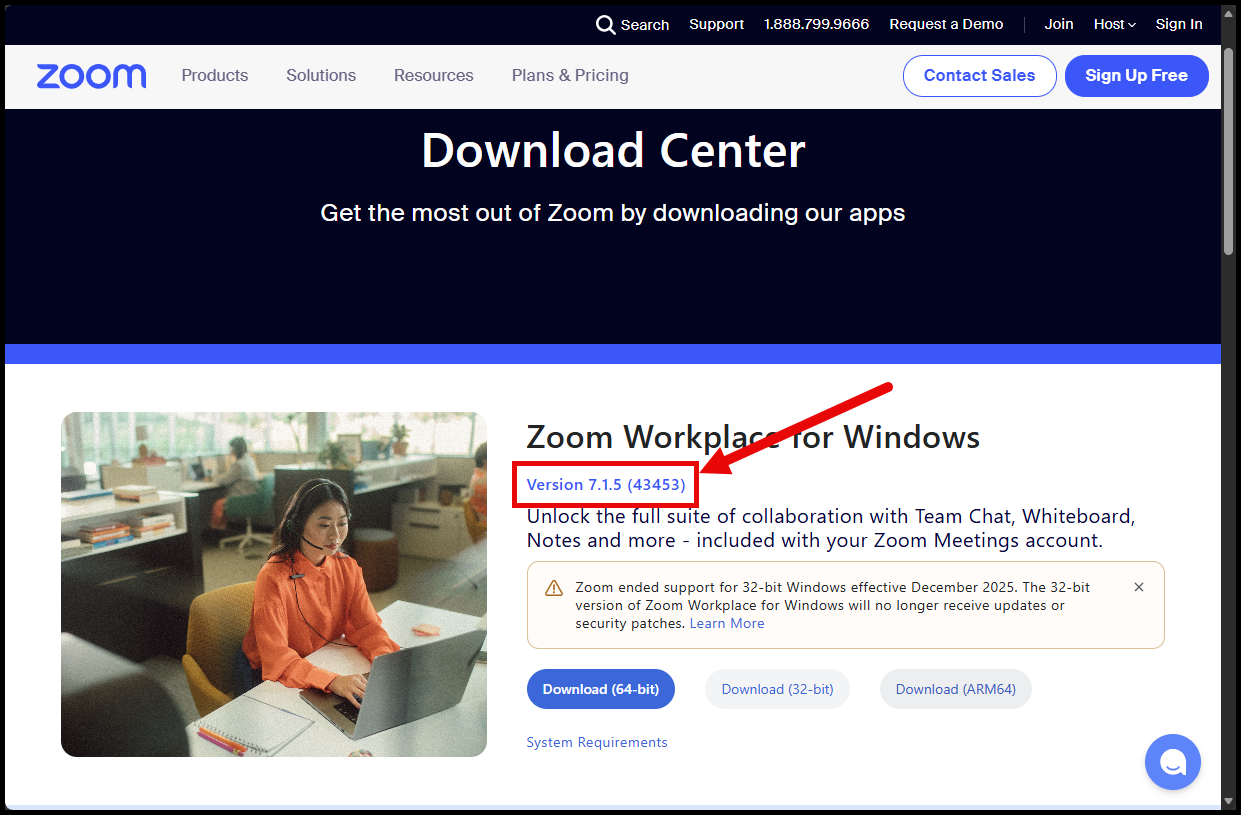Go to Plans & Pricing
1241x815 pixels.
click(570, 75)
